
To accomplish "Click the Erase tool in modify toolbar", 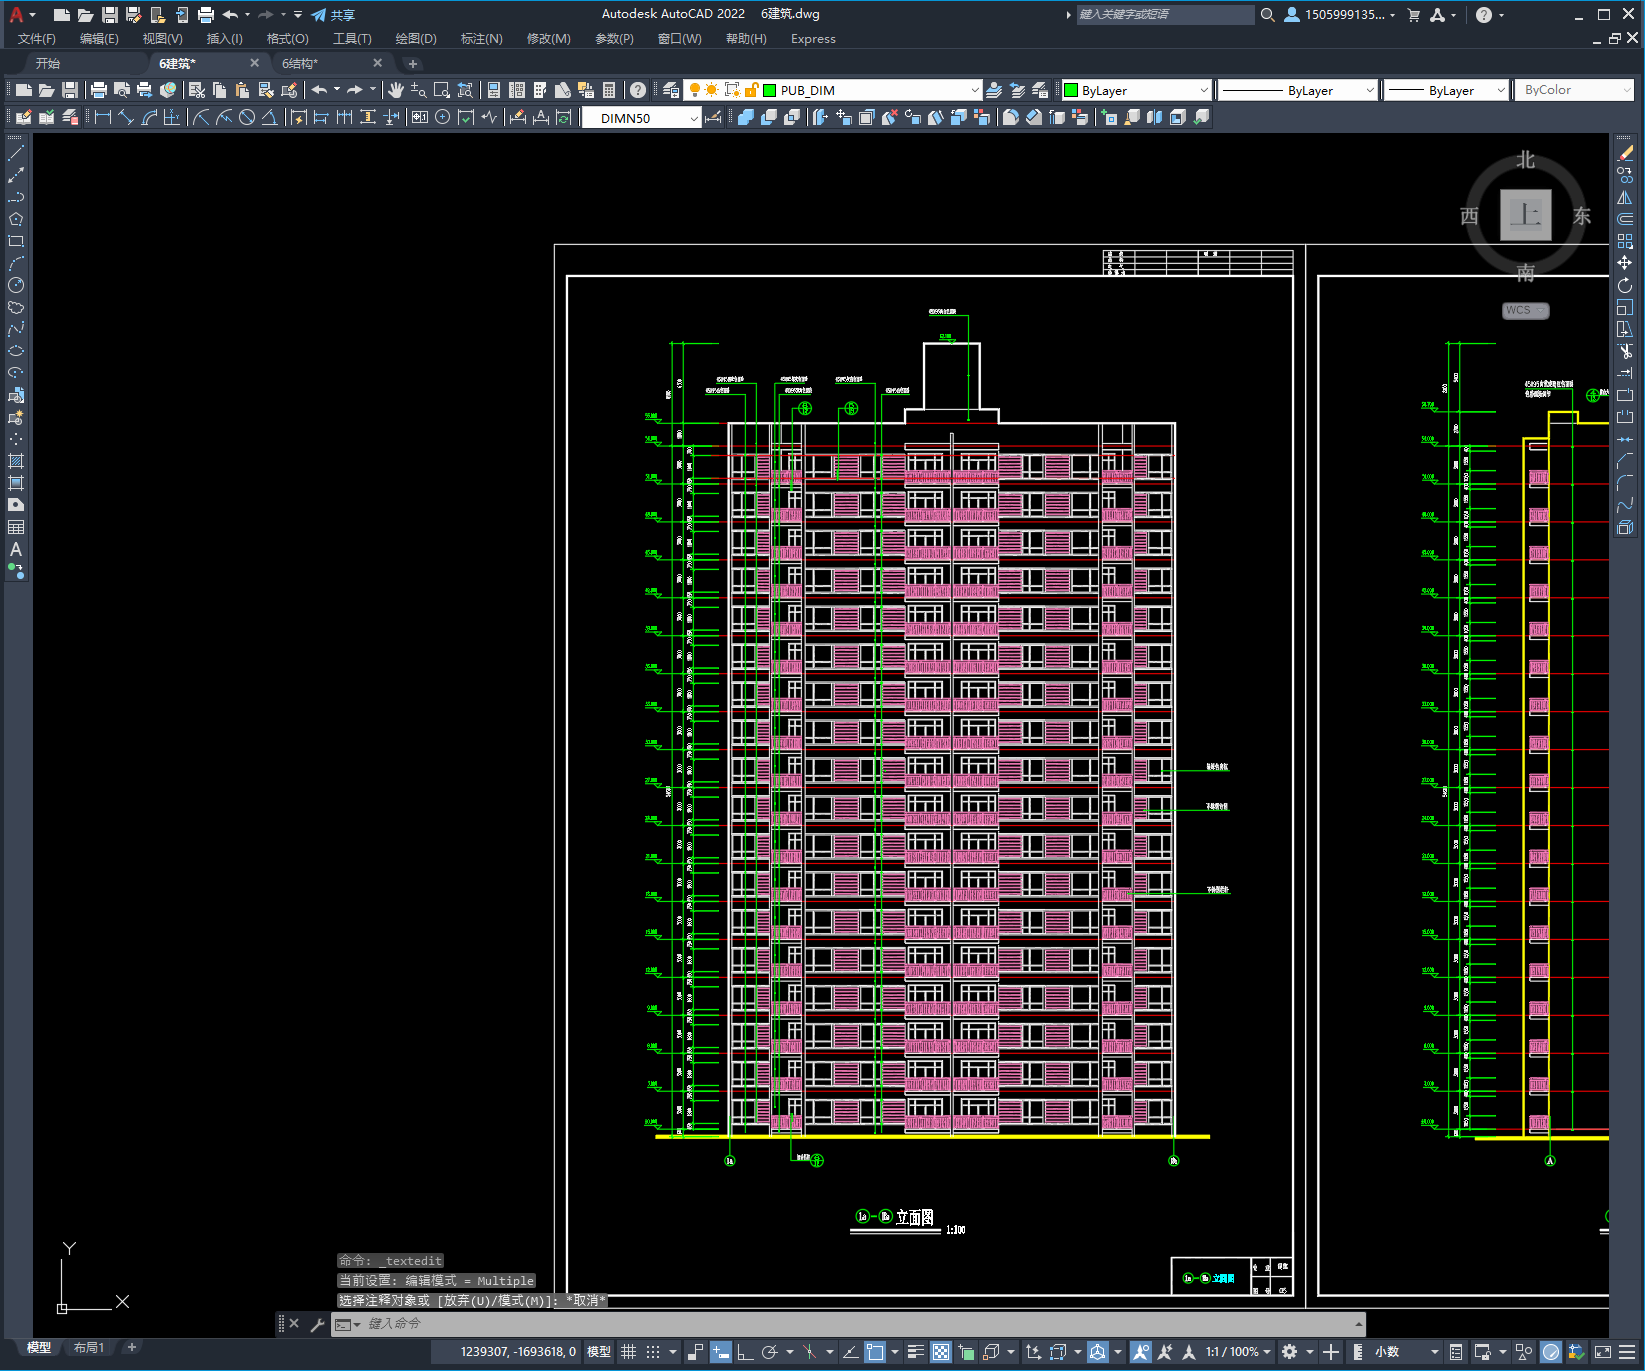I will tap(1625, 154).
